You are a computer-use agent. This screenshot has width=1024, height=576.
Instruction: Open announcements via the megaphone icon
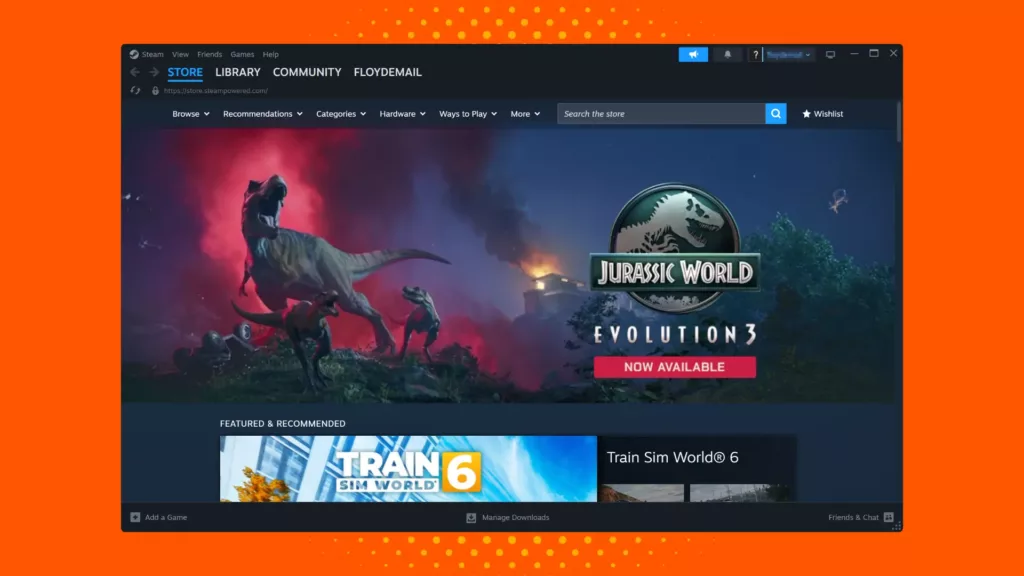693,54
